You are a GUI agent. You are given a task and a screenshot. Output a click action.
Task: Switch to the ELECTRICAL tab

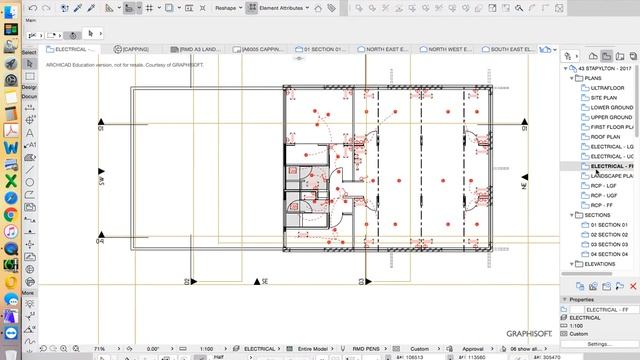tap(70, 49)
